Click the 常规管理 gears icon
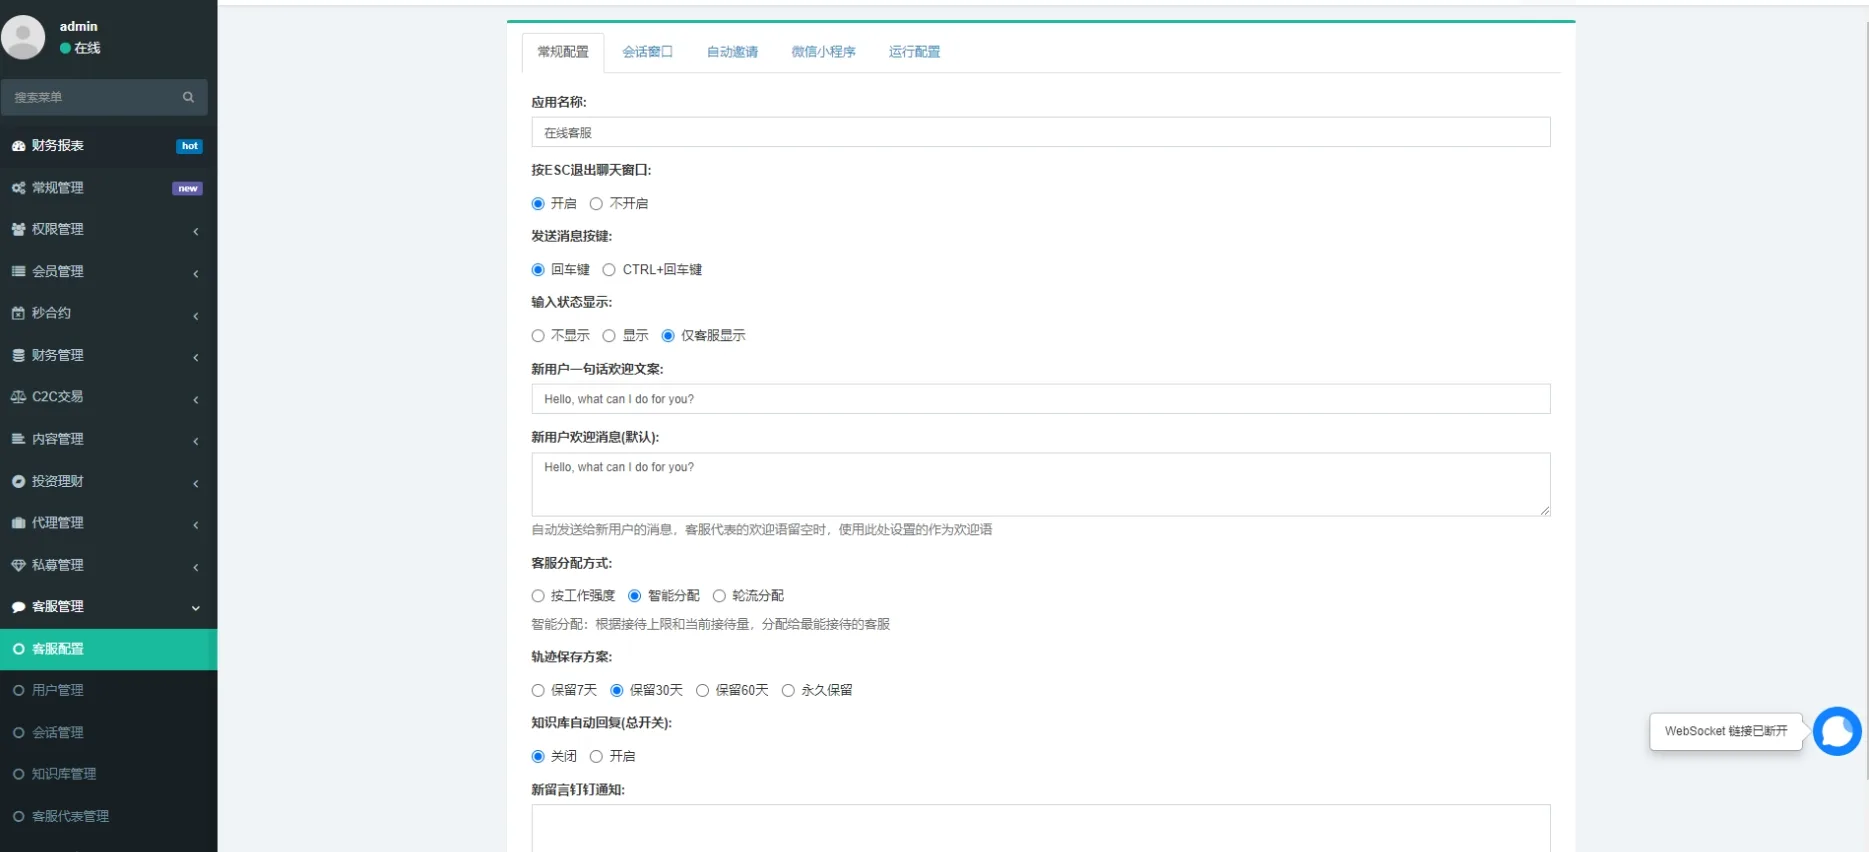This screenshot has width=1869, height=852. point(18,188)
